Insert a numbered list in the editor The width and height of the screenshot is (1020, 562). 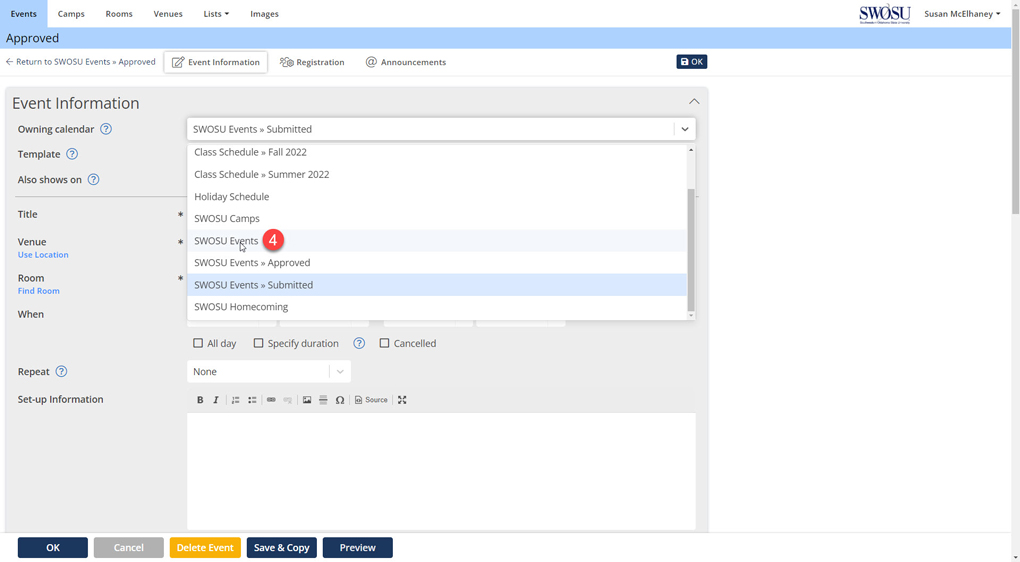click(235, 400)
